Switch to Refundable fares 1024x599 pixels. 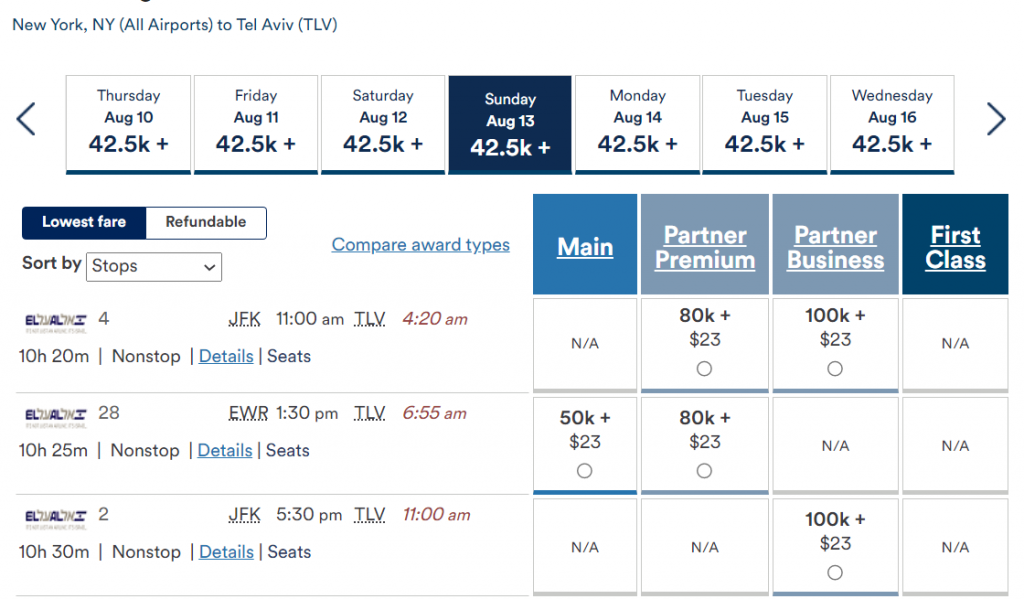(205, 222)
